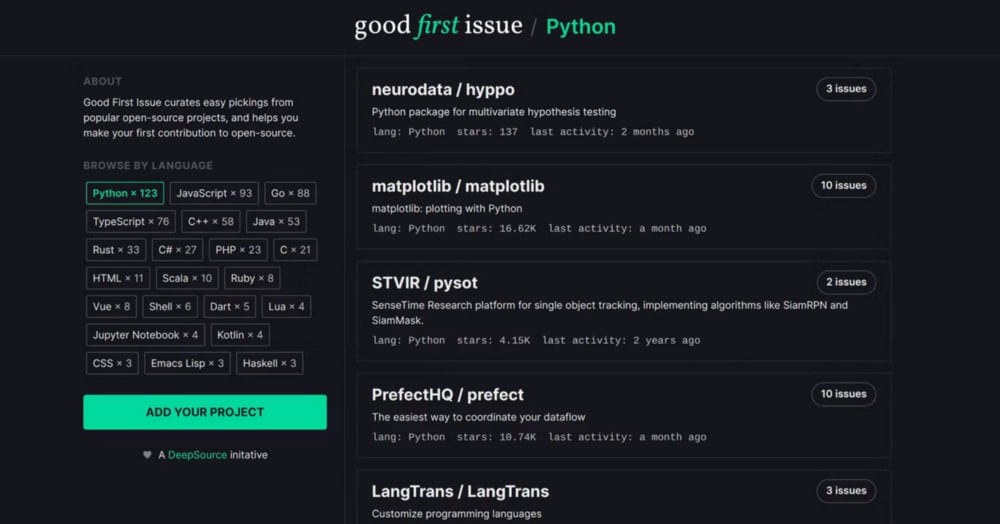Image resolution: width=1000 pixels, height=524 pixels.
Task: Open the good first issue logo
Action: coord(438,26)
